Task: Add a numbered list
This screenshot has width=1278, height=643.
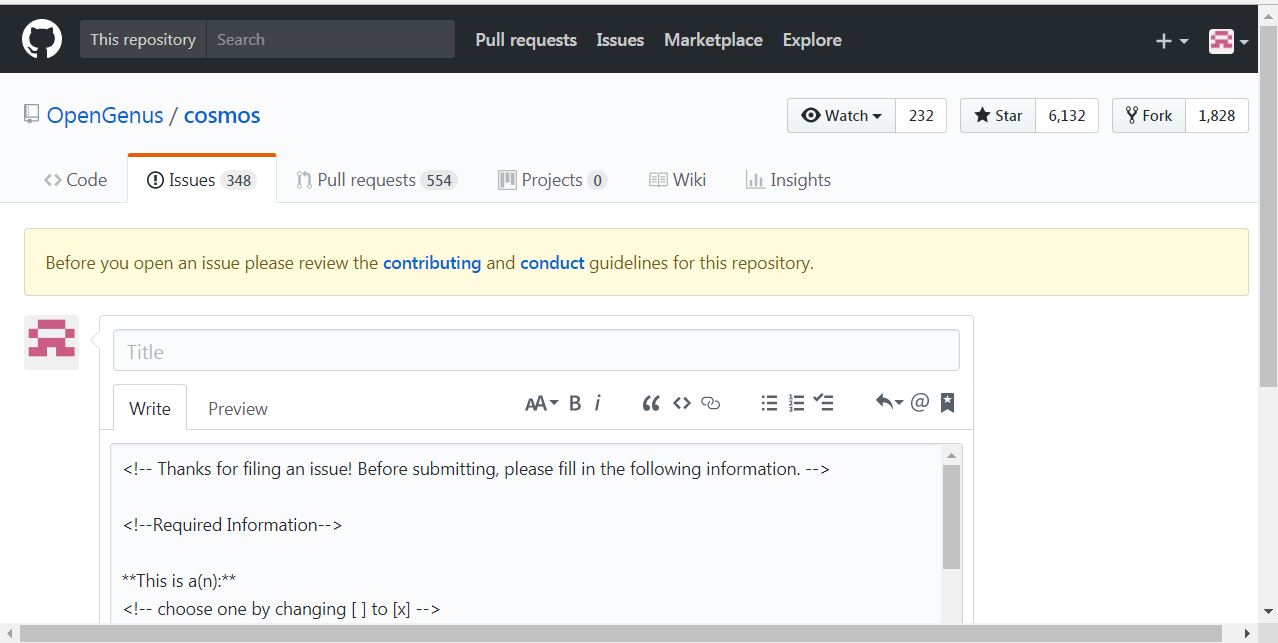Action: (796, 403)
